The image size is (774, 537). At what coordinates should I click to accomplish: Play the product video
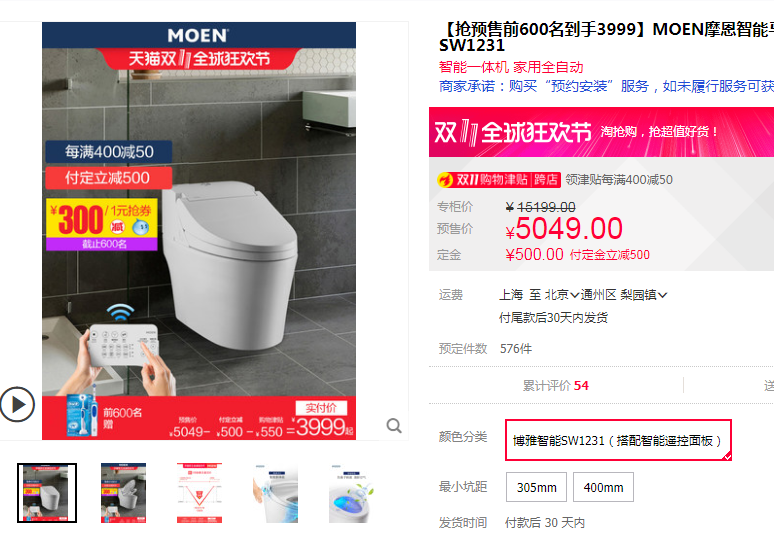(17, 405)
